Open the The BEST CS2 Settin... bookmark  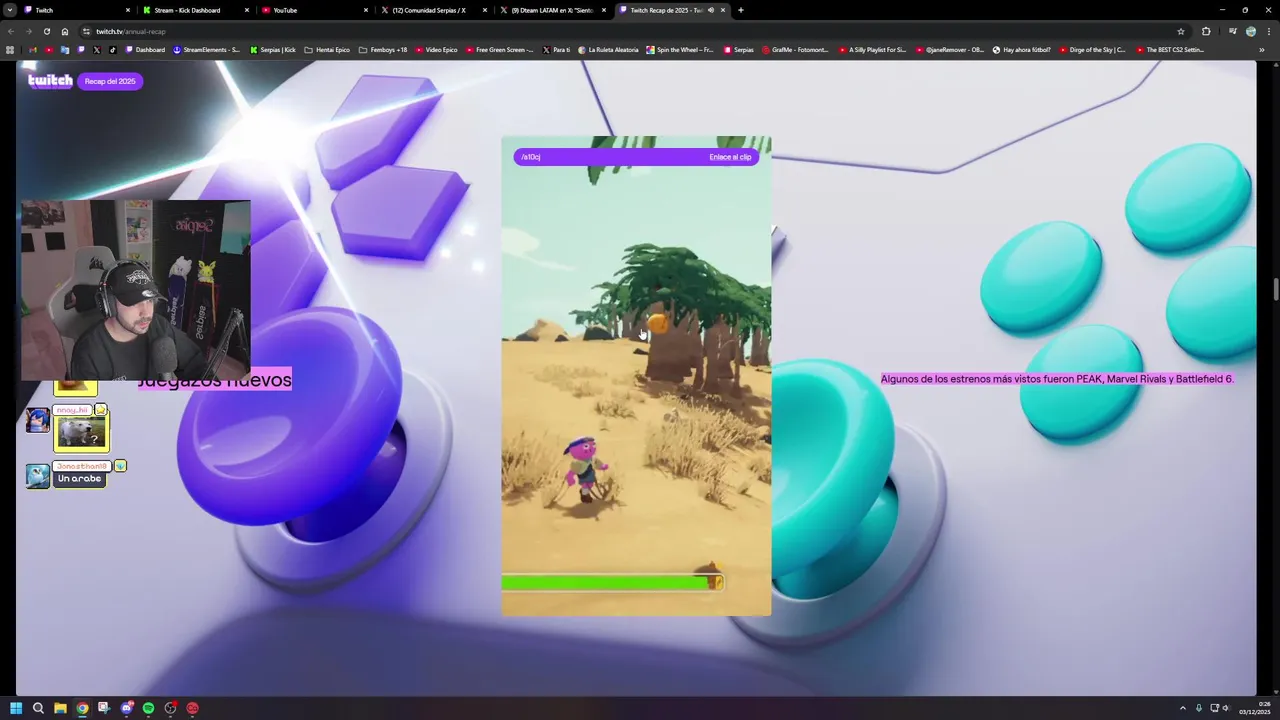(1169, 50)
